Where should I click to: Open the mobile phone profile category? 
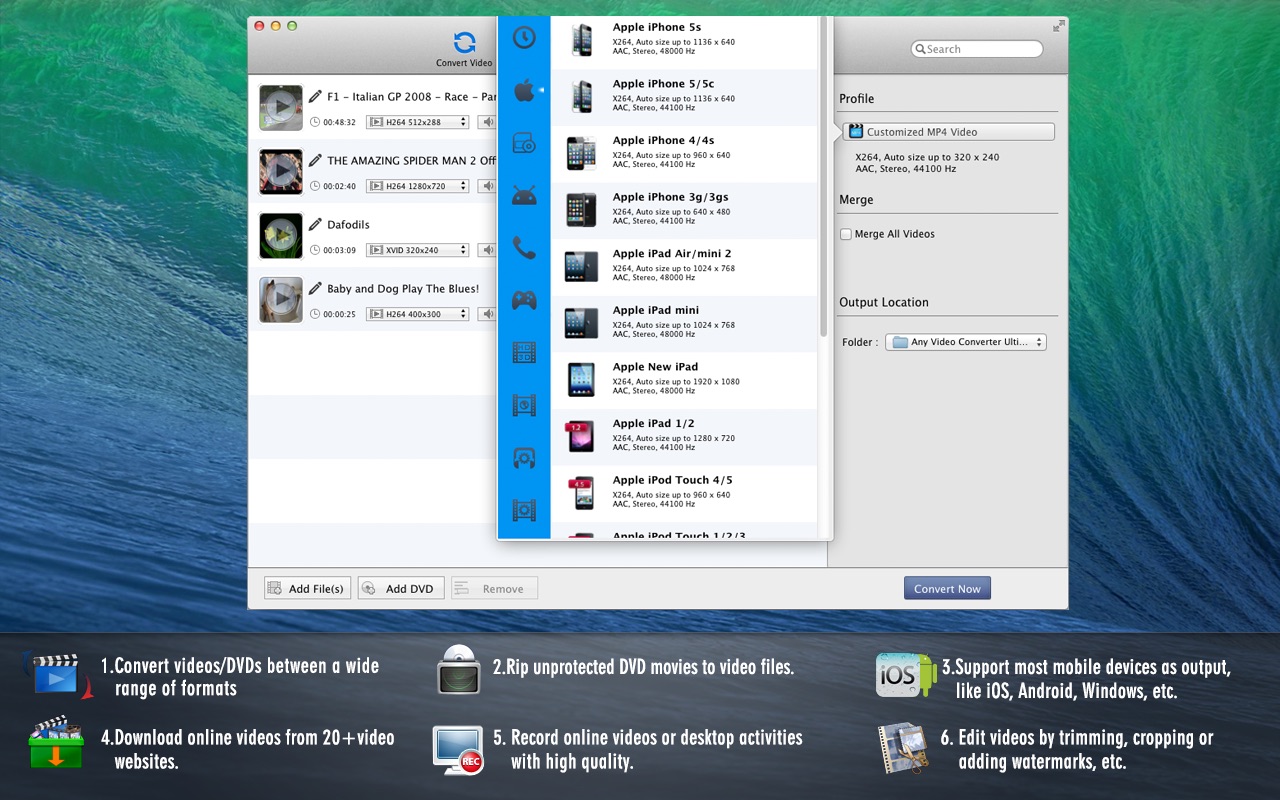click(x=524, y=247)
